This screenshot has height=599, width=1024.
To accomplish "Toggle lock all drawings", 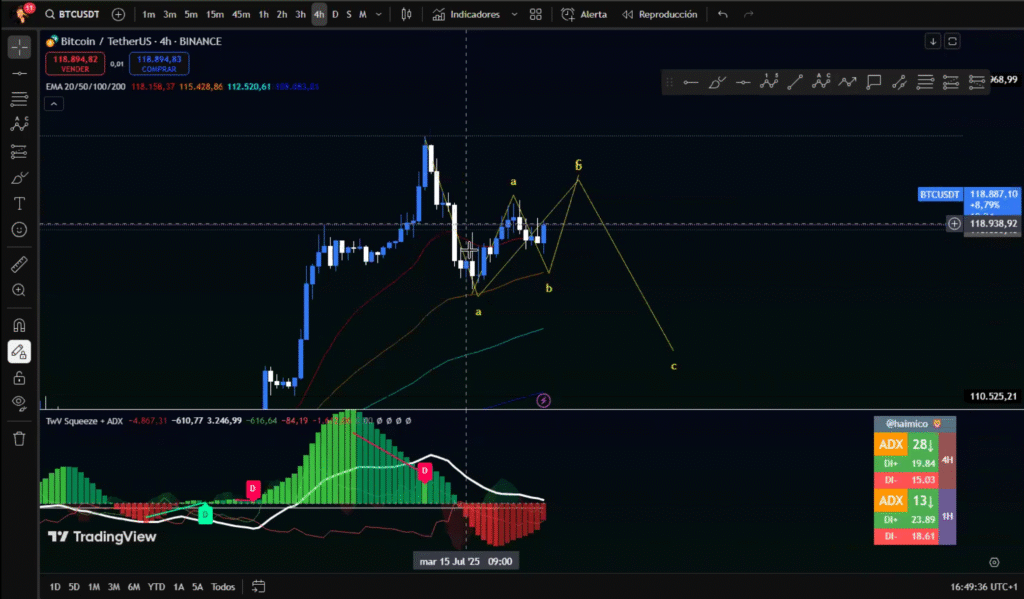I will click(19, 378).
